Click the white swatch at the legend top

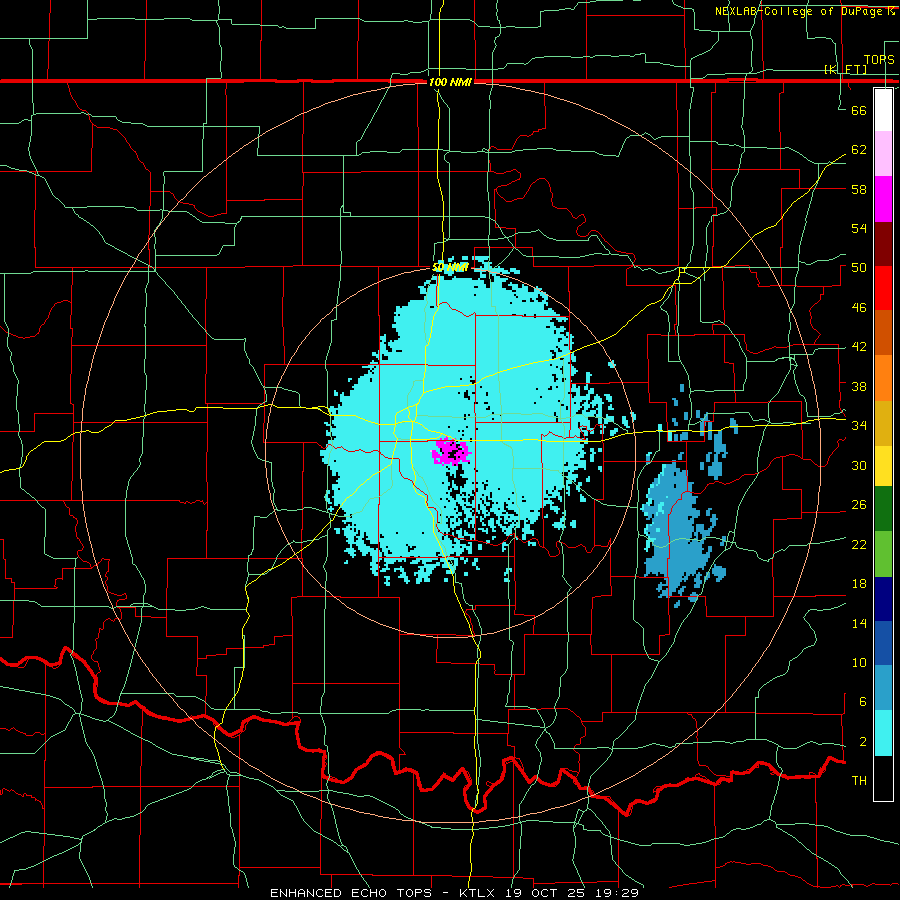click(883, 110)
